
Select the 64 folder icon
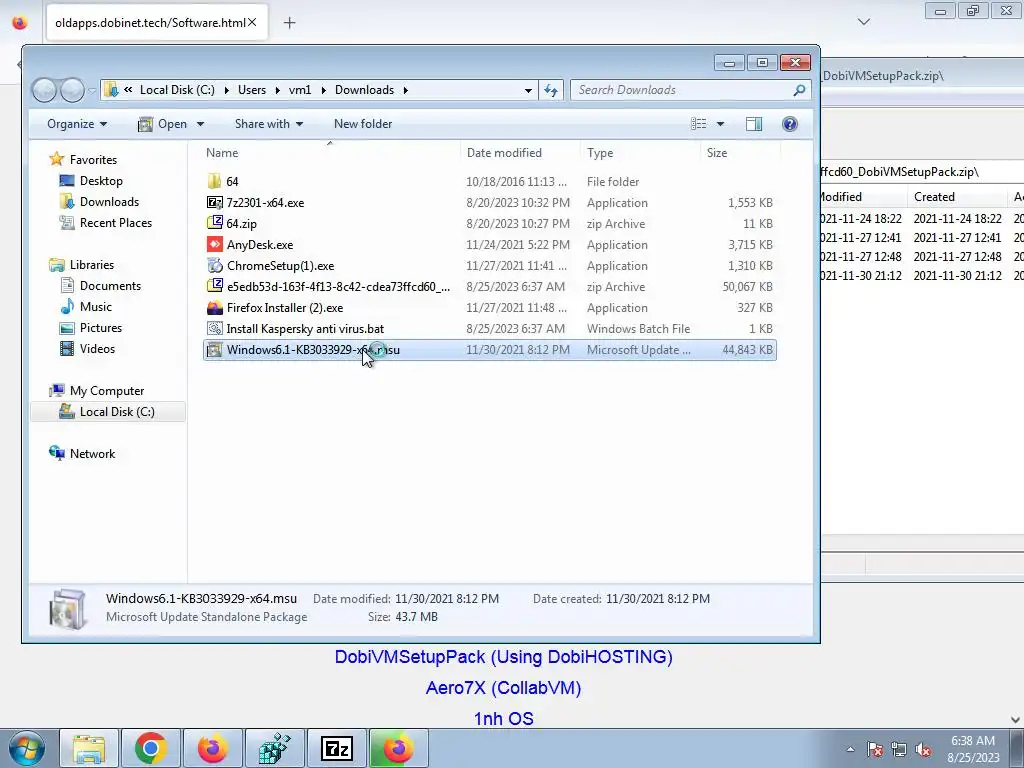coord(214,182)
